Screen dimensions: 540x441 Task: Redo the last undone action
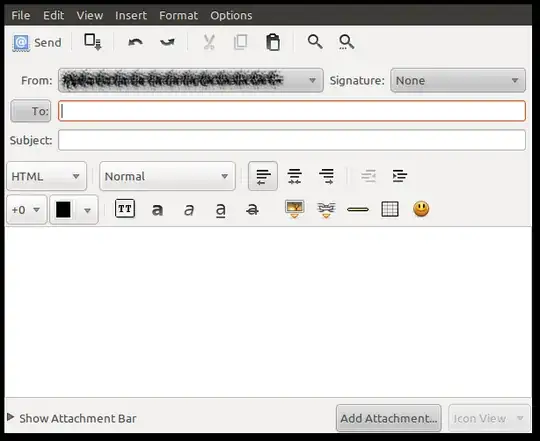(167, 42)
